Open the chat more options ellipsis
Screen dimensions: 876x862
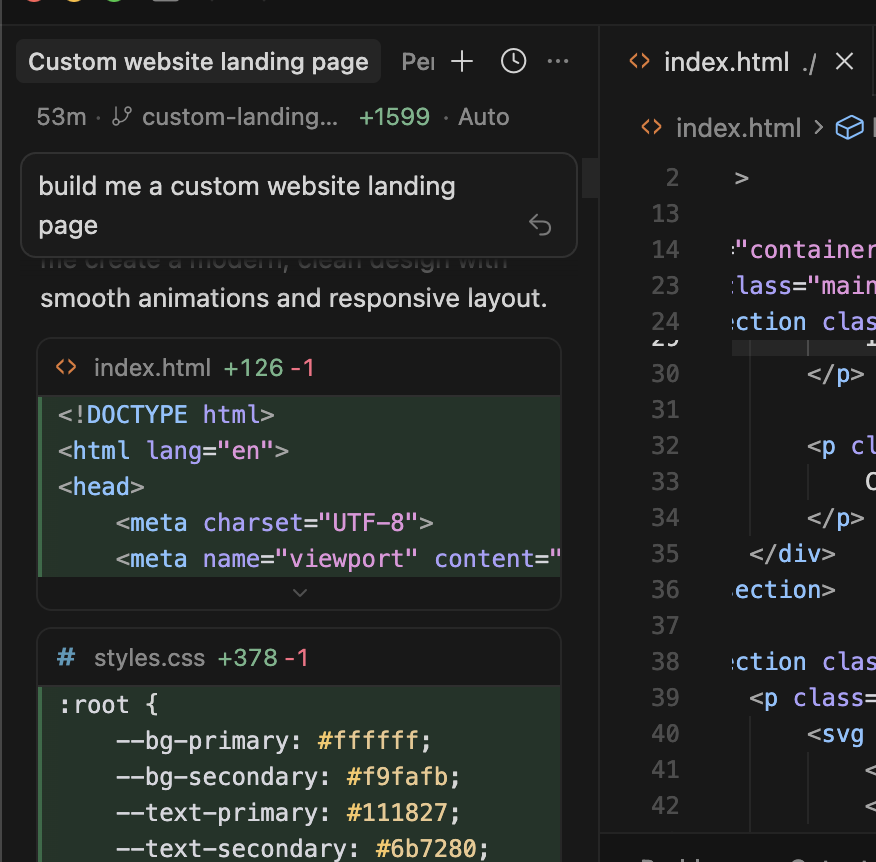[558, 62]
